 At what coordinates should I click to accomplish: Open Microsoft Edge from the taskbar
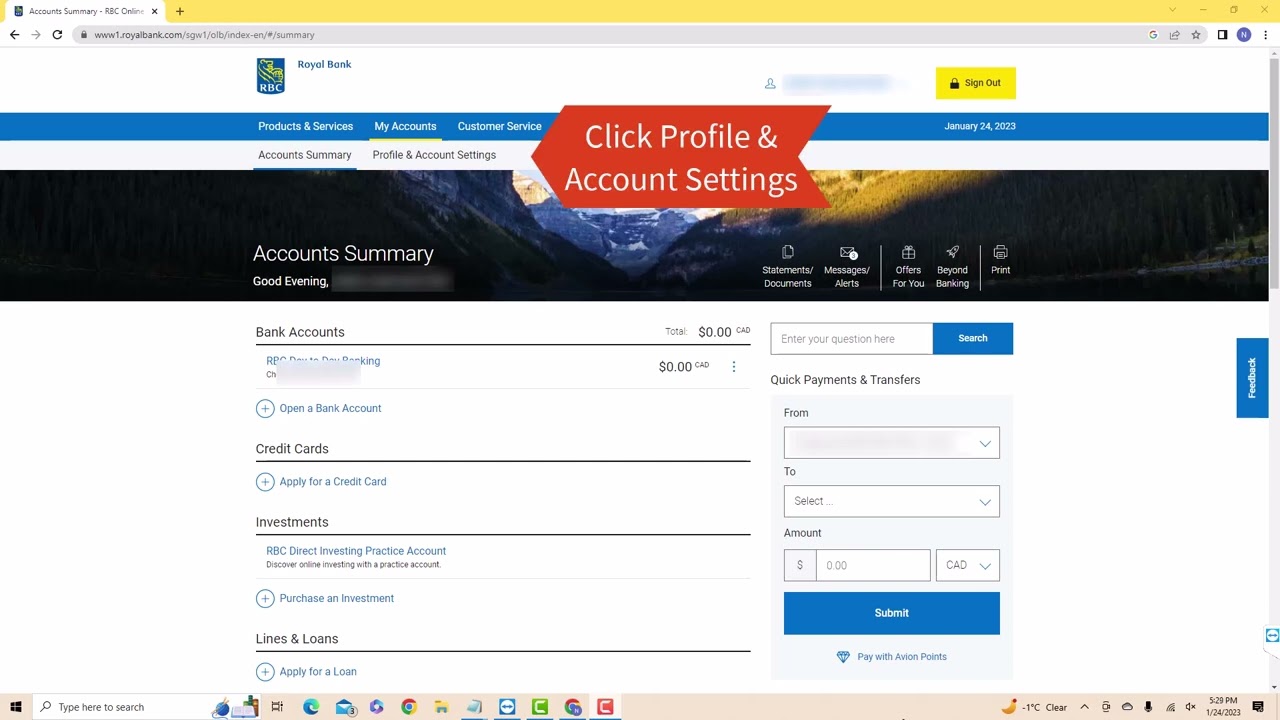tap(311, 707)
